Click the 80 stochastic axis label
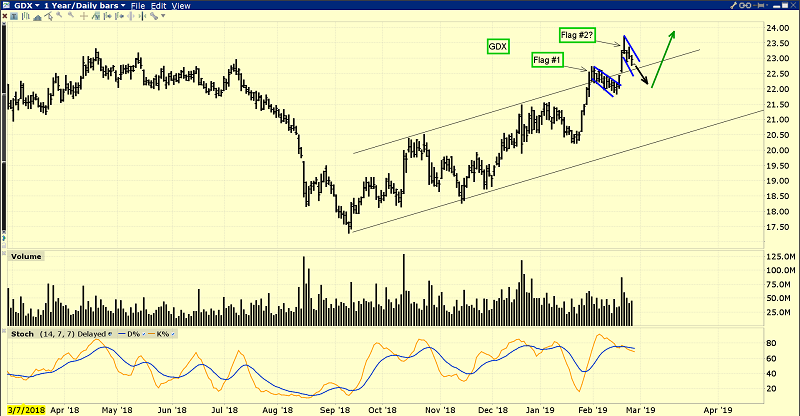Image resolution: width=800 pixels, height=416 pixels. pos(772,343)
